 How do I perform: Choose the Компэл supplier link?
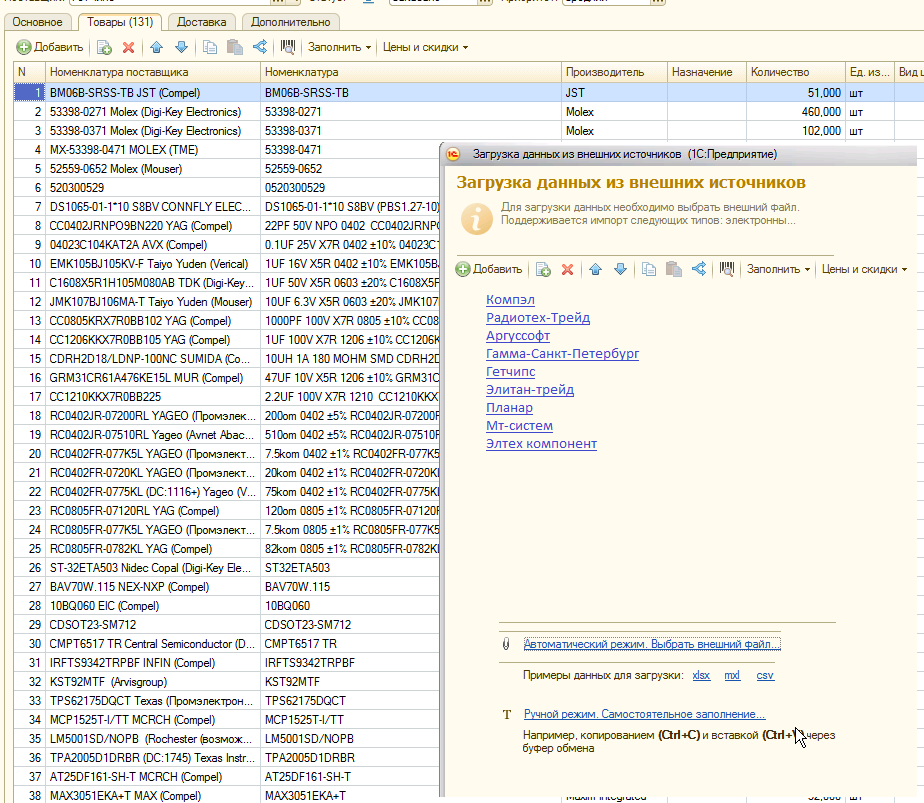(510, 300)
